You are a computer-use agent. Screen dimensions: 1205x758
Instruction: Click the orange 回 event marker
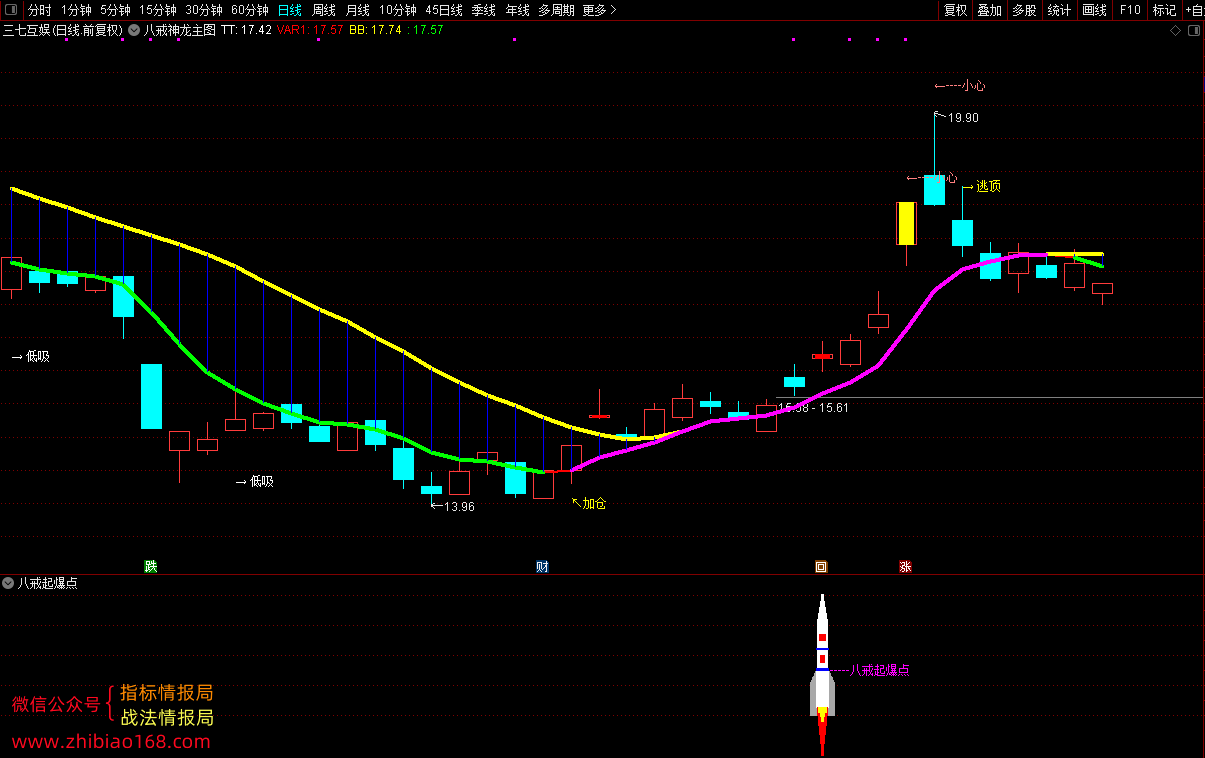coord(821,567)
